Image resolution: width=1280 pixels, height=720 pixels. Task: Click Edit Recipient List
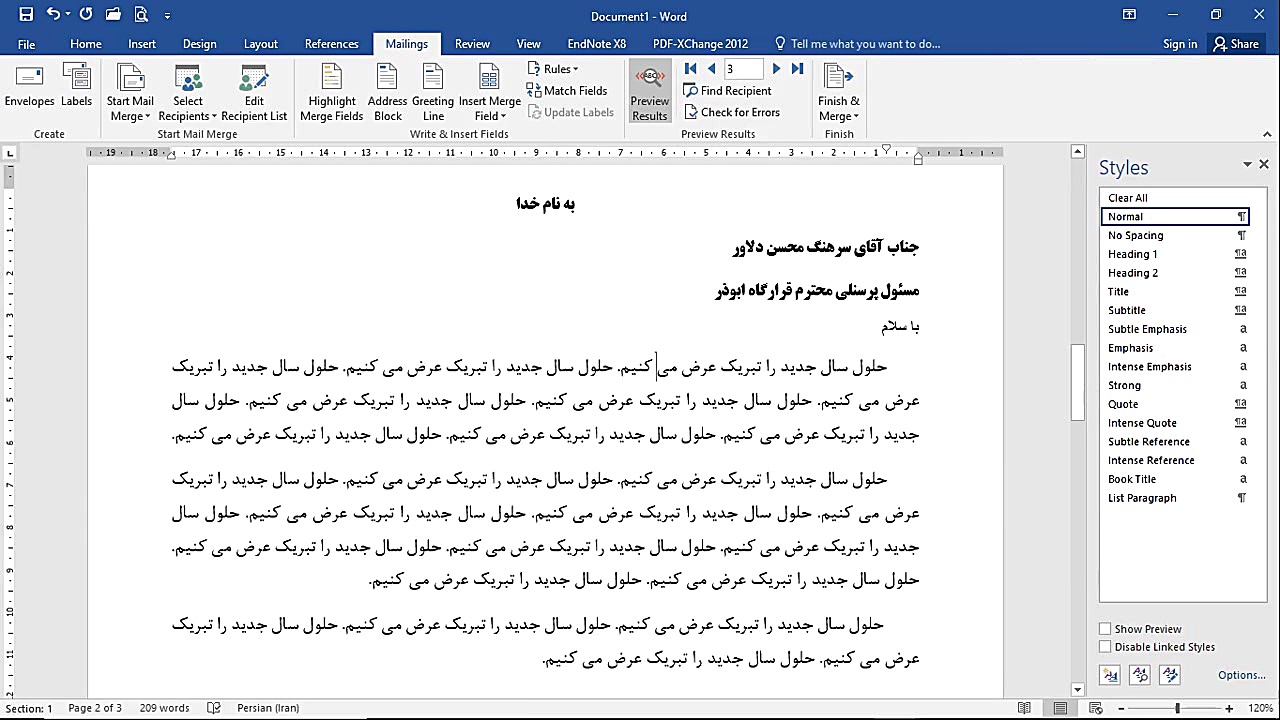coord(254,90)
